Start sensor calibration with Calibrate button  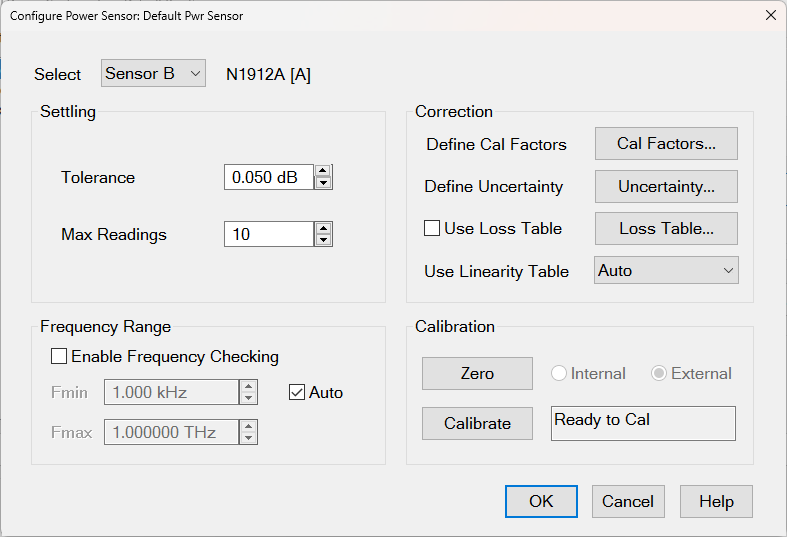477,423
